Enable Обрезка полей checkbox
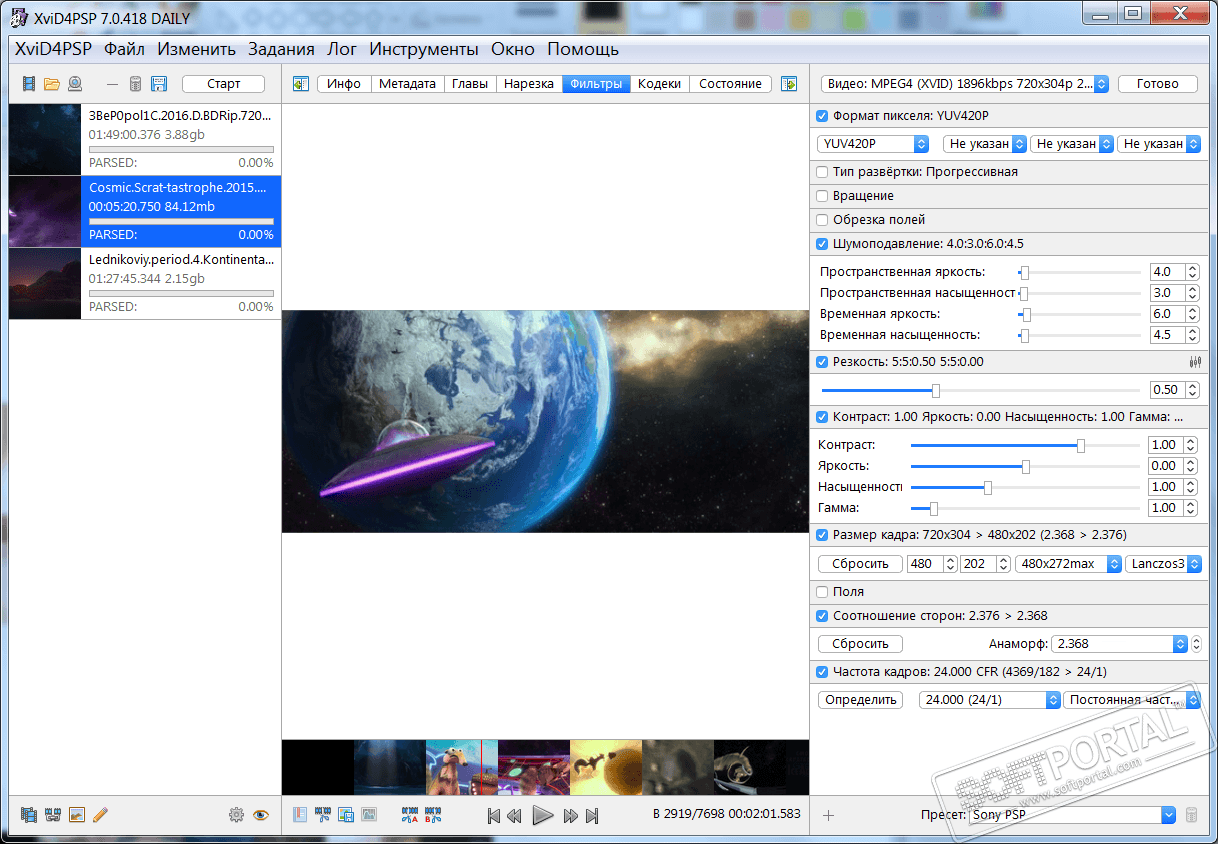Image resolution: width=1218 pixels, height=844 pixels. (x=823, y=220)
